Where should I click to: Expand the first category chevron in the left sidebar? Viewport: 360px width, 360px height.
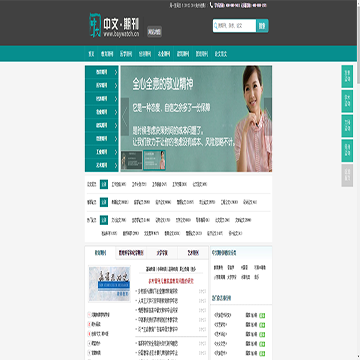(x=116, y=72)
